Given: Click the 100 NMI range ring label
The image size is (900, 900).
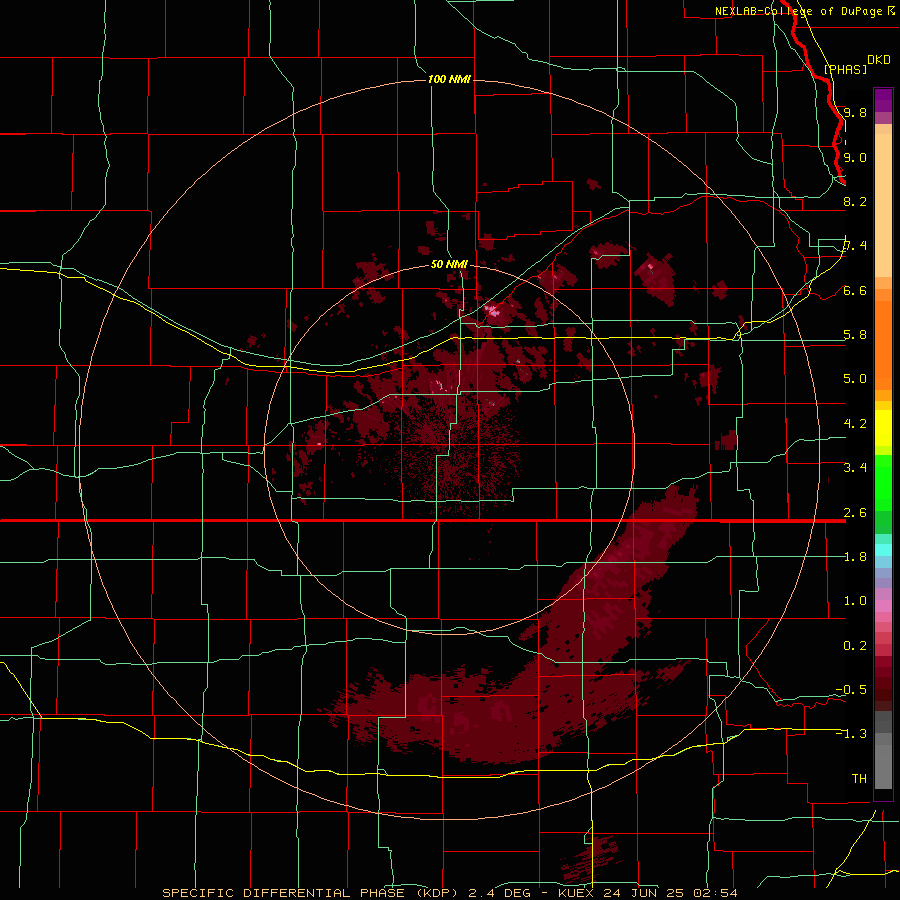Looking at the screenshot, I should 449,79.
